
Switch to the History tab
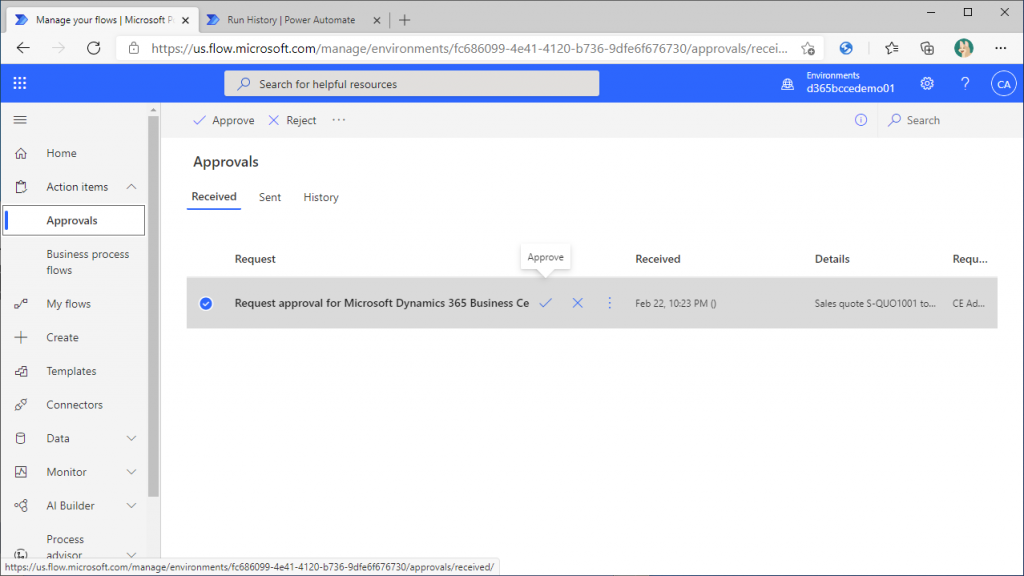[321, 197]
